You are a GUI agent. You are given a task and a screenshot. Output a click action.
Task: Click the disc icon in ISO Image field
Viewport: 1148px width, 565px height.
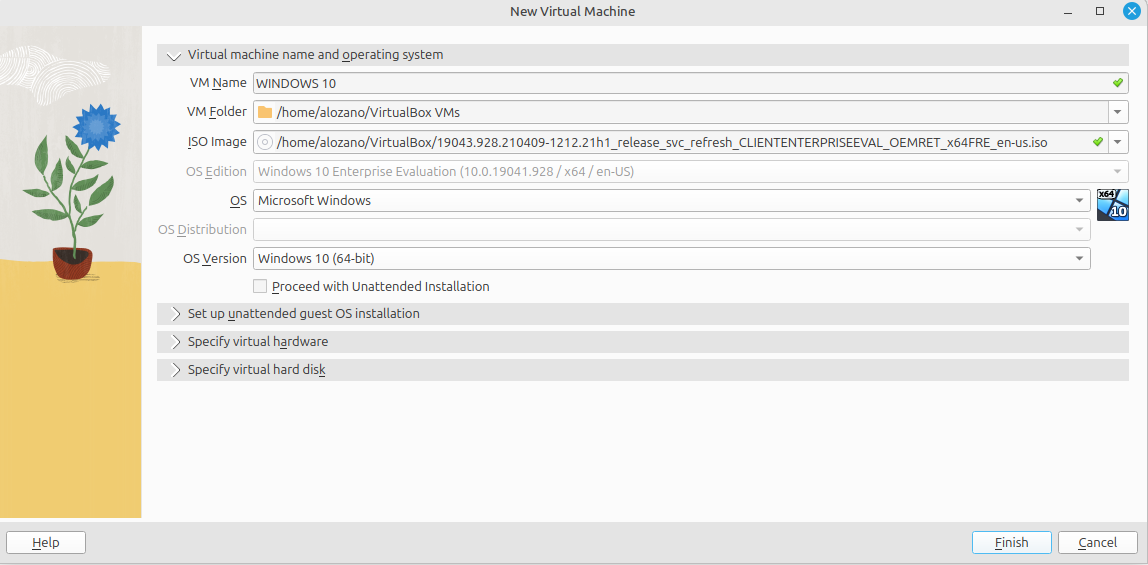(x=265, y=142)
